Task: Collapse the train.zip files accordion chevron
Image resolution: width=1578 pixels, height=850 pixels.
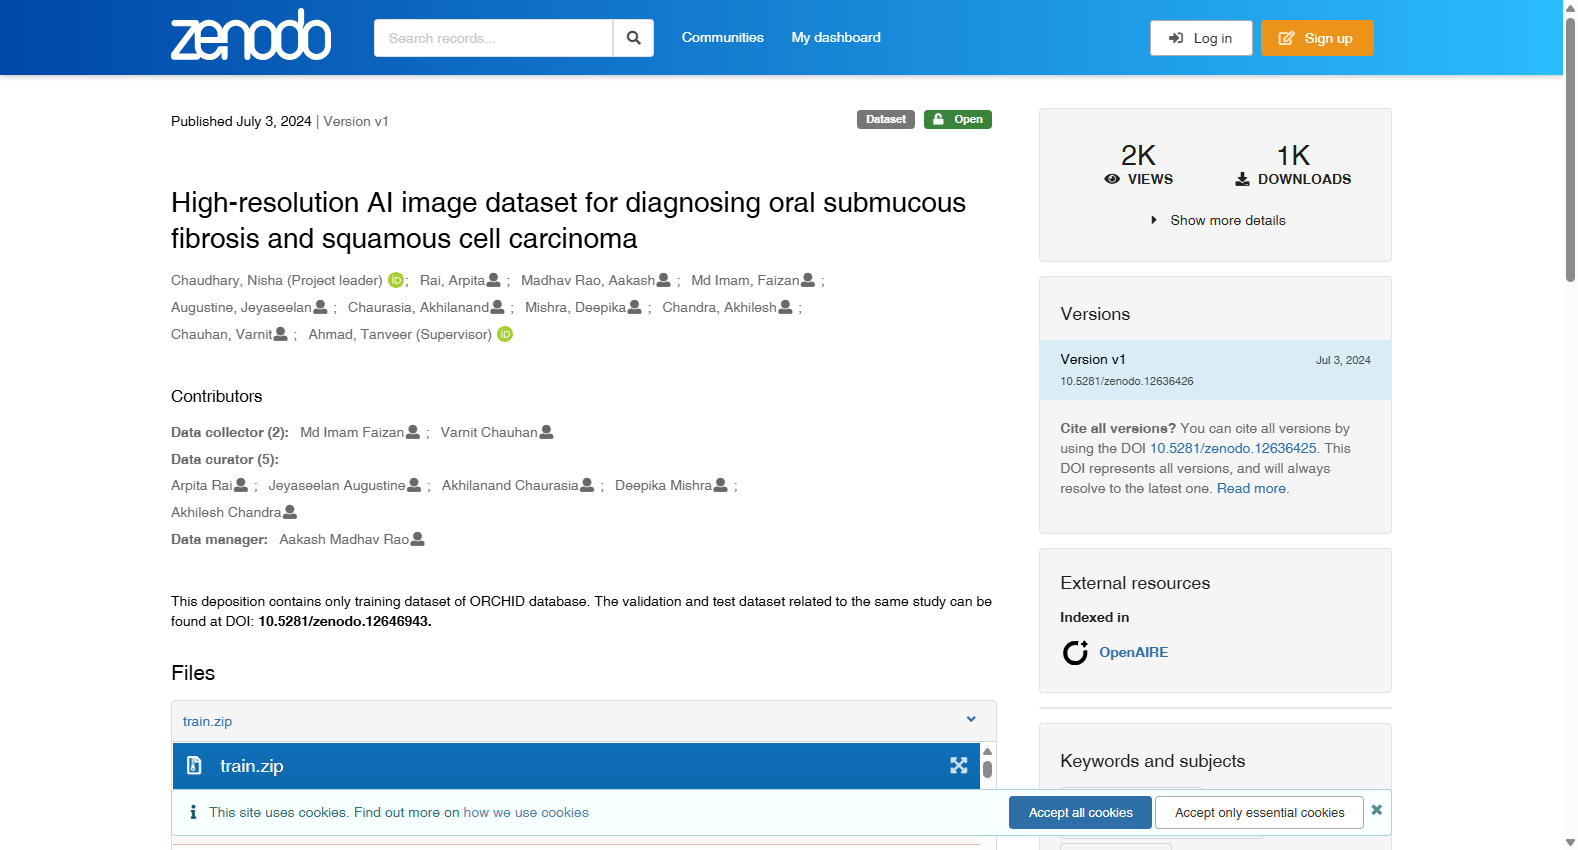Action: click(971, 720)
